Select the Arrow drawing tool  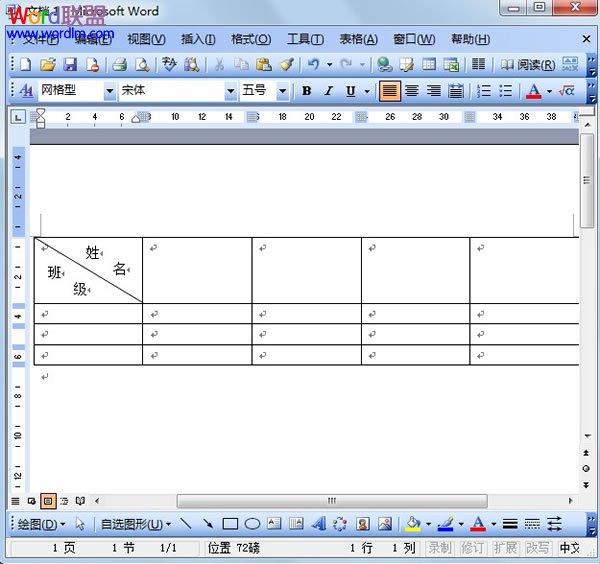(x=208, y=523)
